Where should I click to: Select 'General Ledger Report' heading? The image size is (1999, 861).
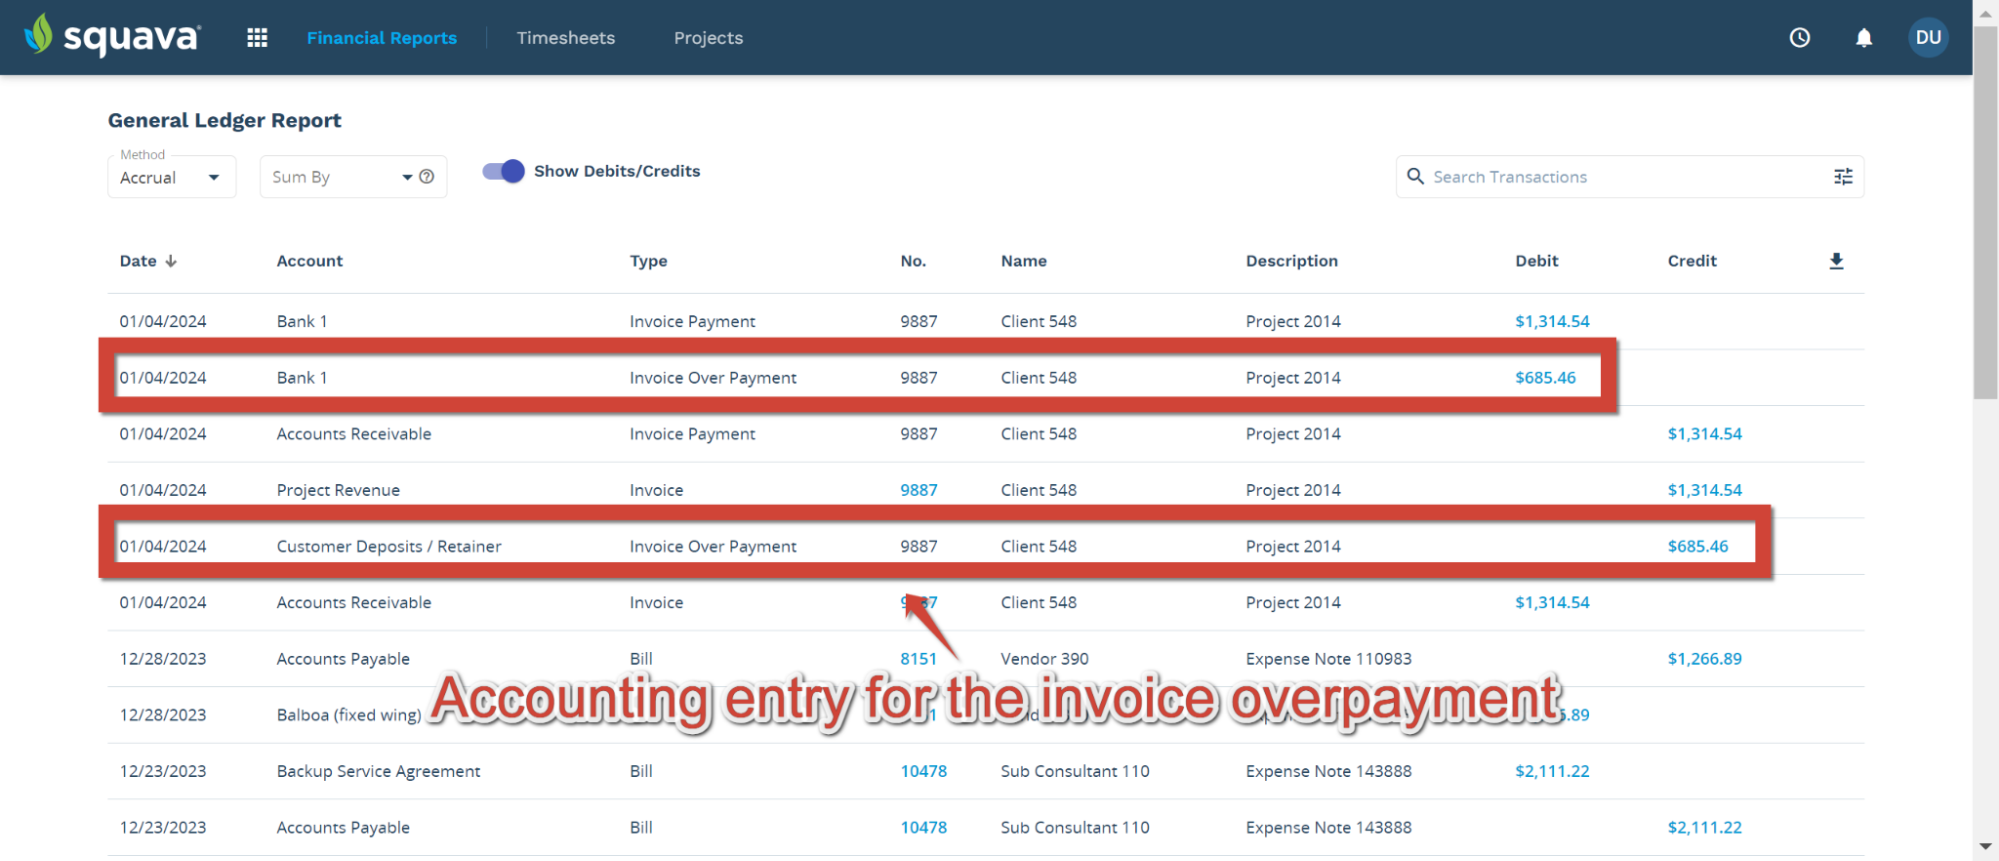click(x=224, y=120)
